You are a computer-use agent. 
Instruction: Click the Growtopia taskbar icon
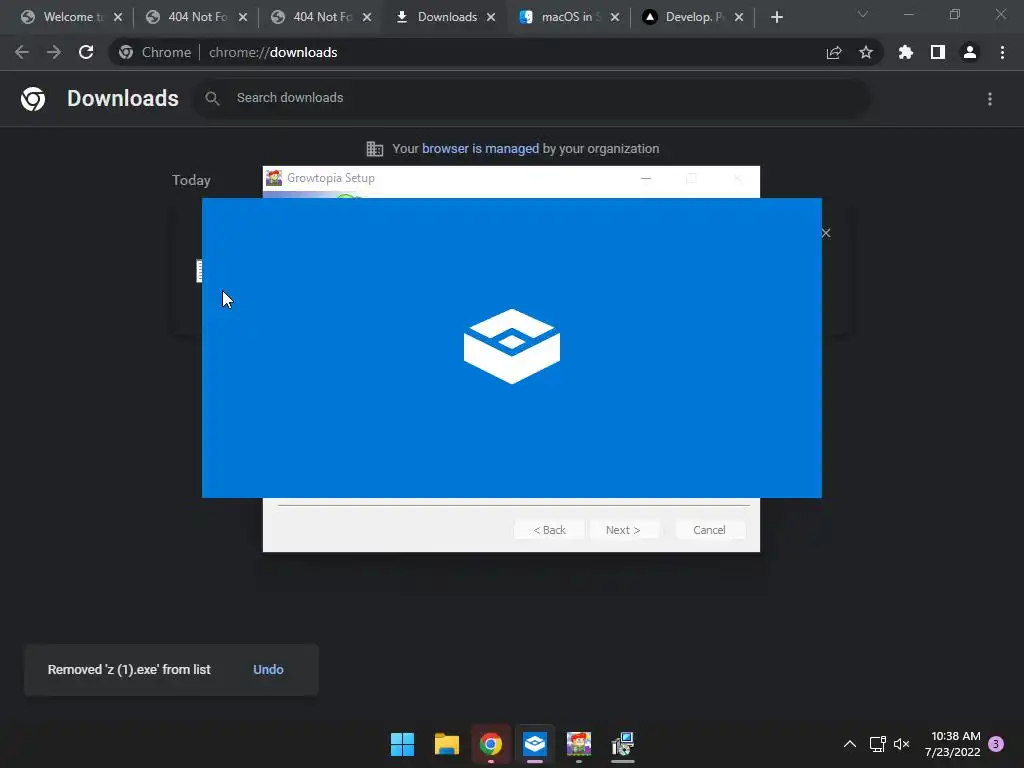(x=579, y=744)
